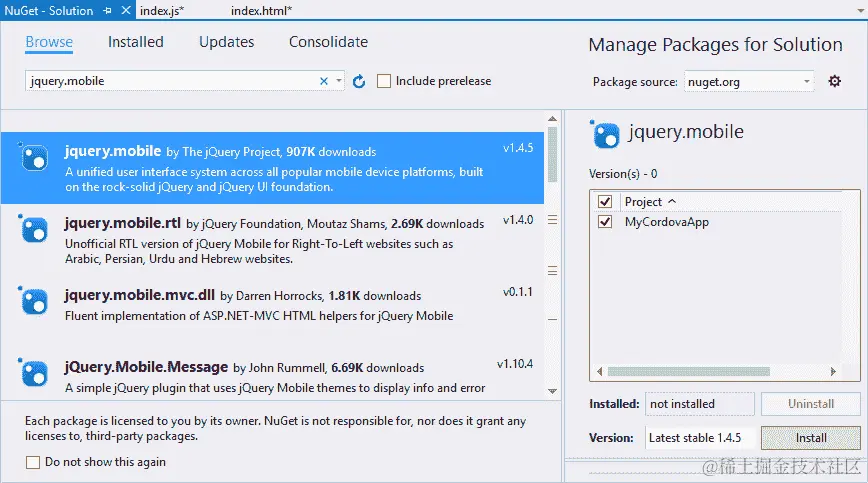This screenshot has width=868, height=483.
Task: Open the Version selection dropdown
Action: click(700, 438)
